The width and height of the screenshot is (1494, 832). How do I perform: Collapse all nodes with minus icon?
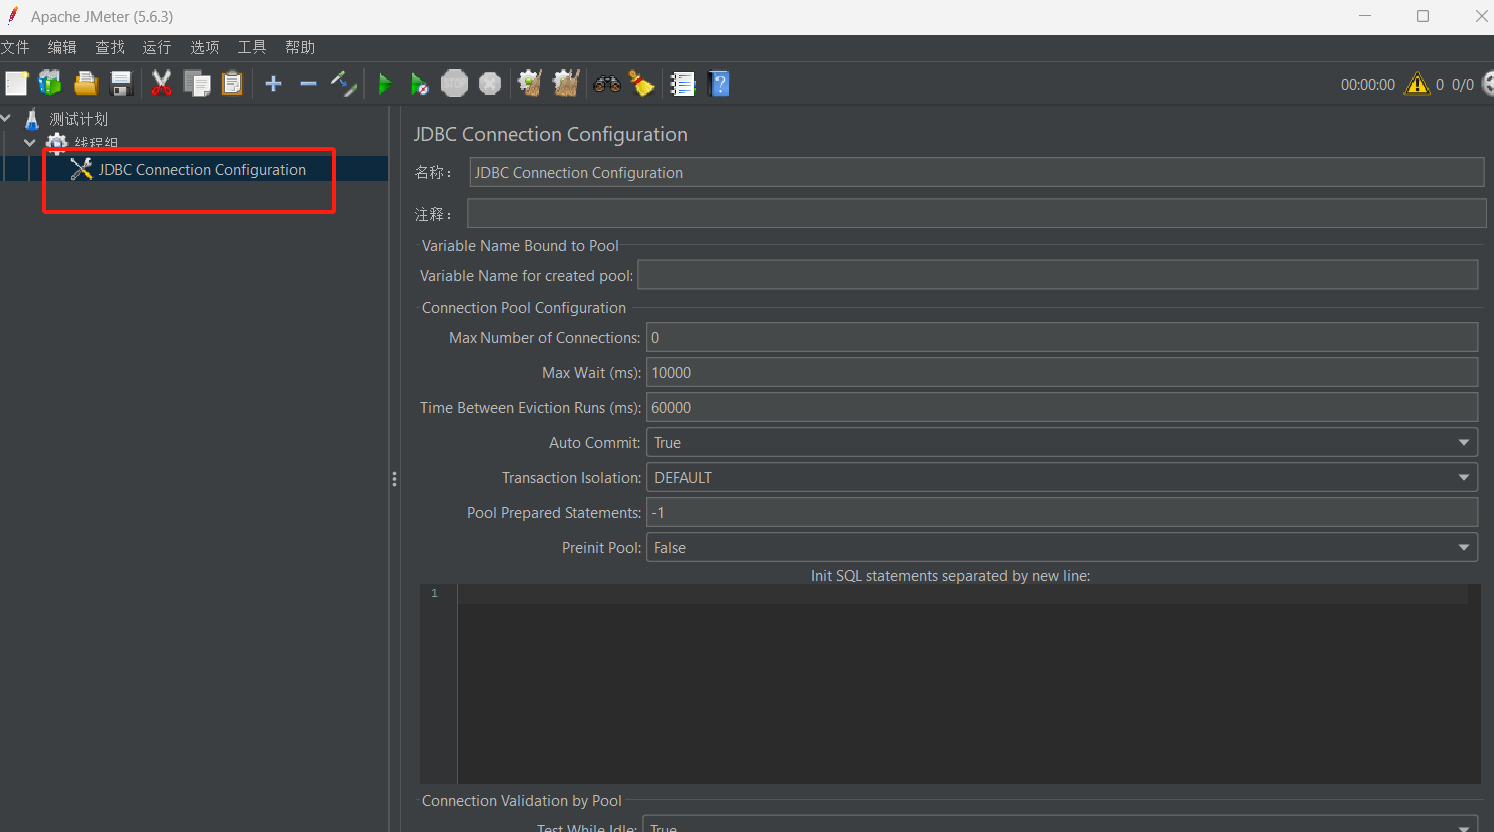pyautogui.click(x=308, y=84)
